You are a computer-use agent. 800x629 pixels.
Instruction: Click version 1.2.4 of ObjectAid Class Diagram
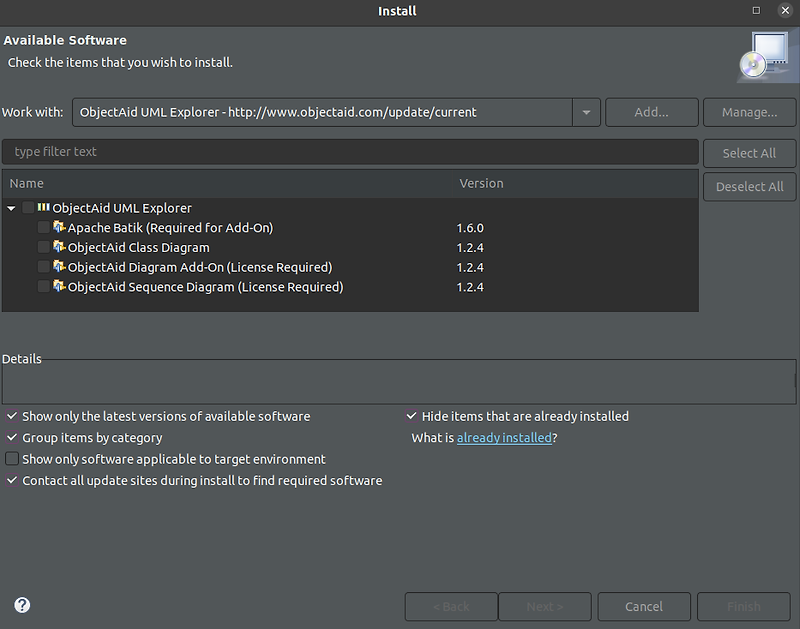pyautogui.click(x=470, y=248)
